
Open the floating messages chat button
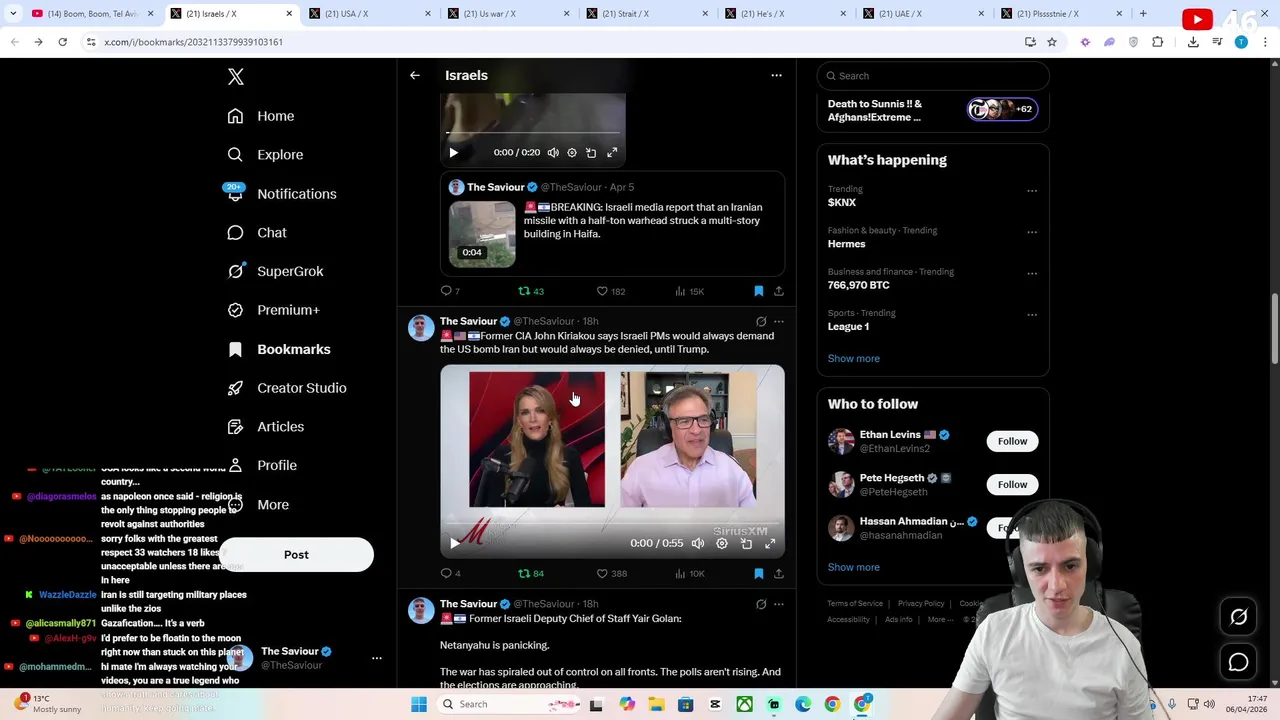[1239, 663]
